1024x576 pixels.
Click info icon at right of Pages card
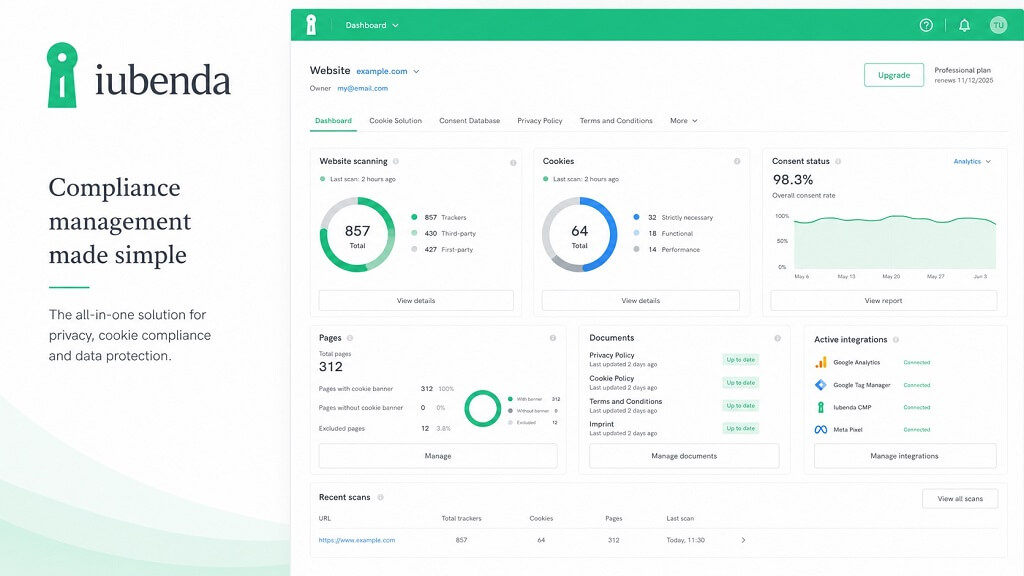(552, 338)
